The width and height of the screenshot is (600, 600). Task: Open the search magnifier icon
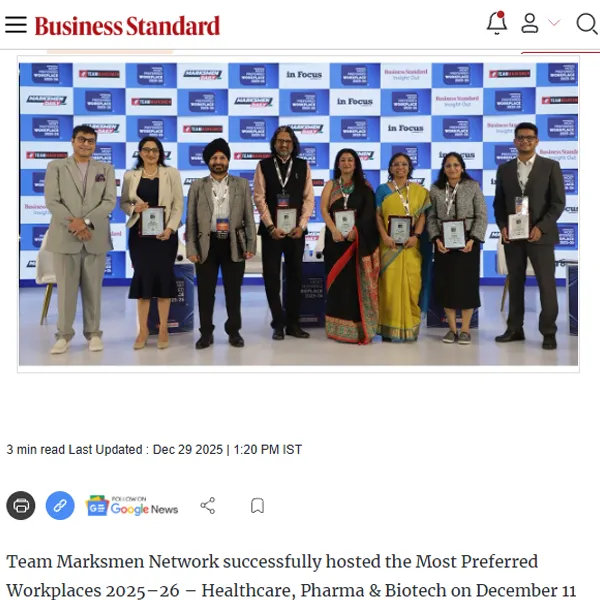pos(587,24)
